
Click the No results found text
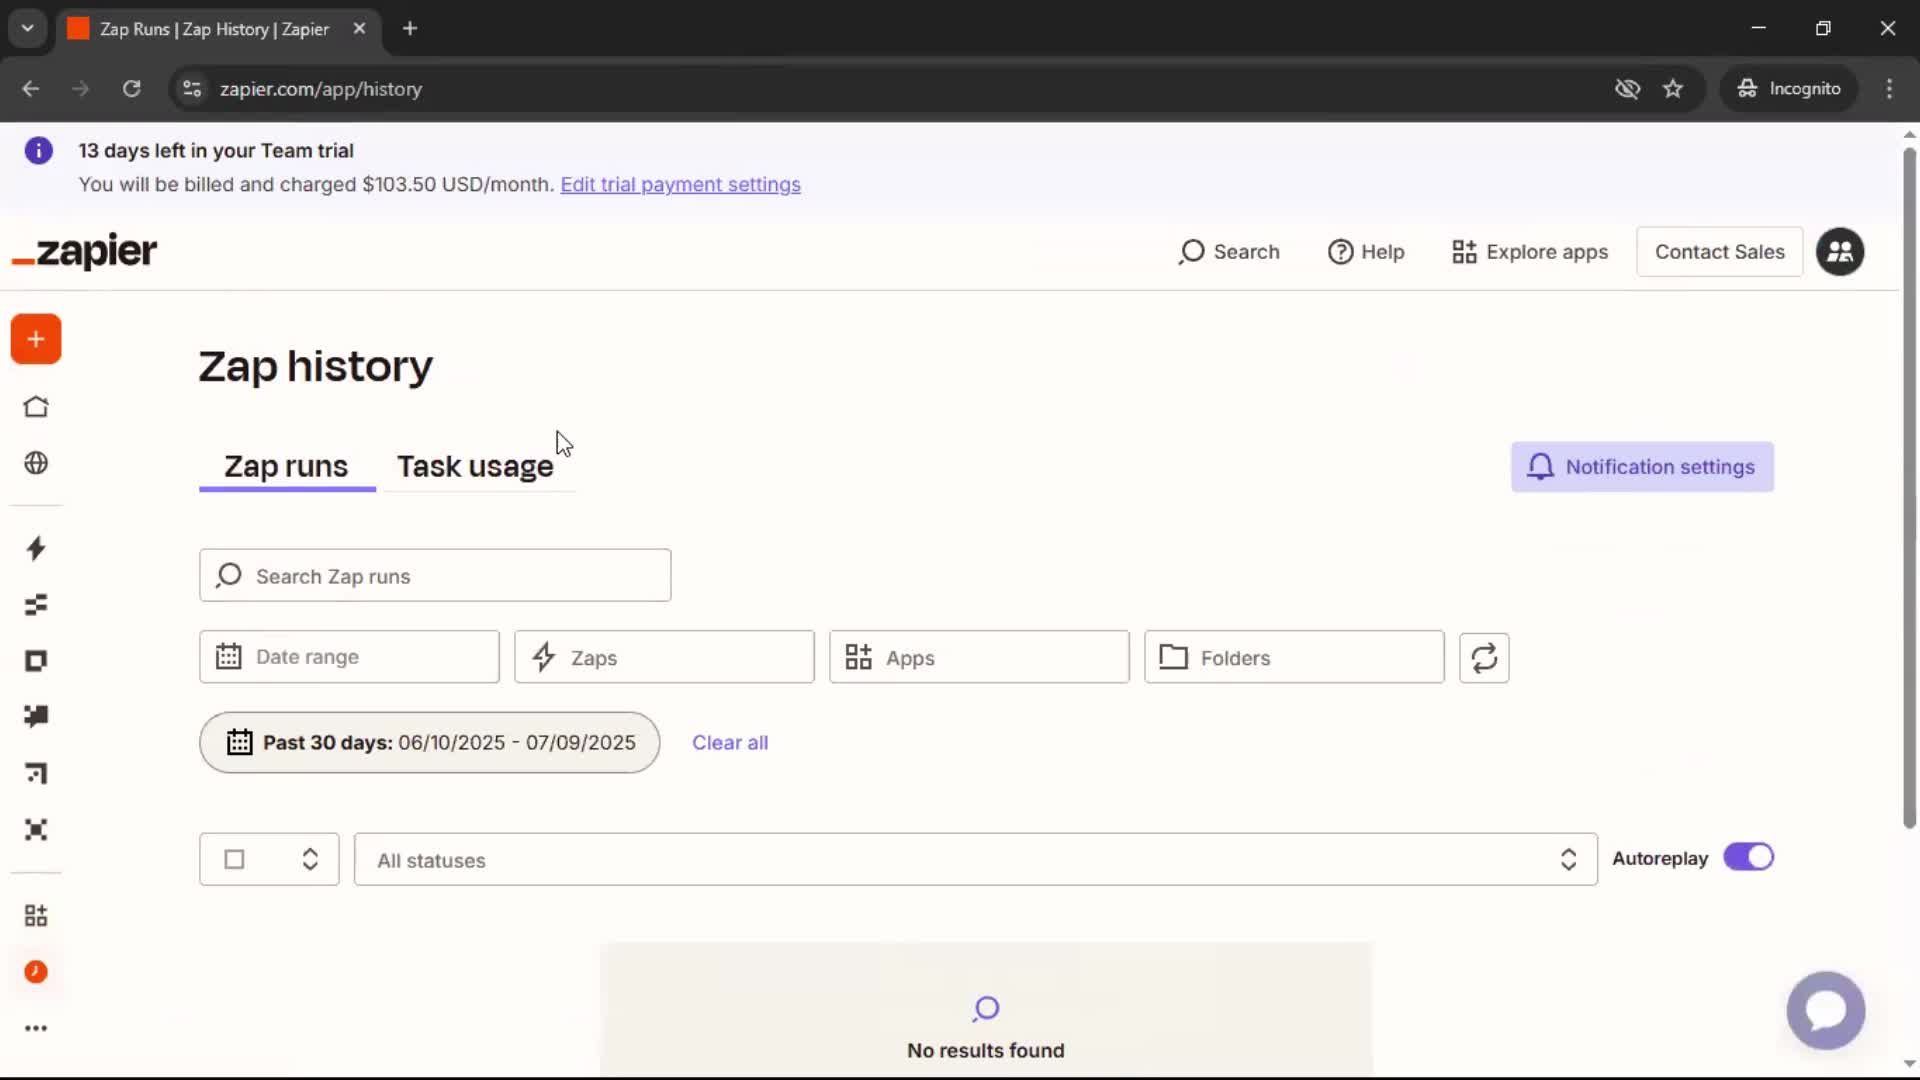985,1051
